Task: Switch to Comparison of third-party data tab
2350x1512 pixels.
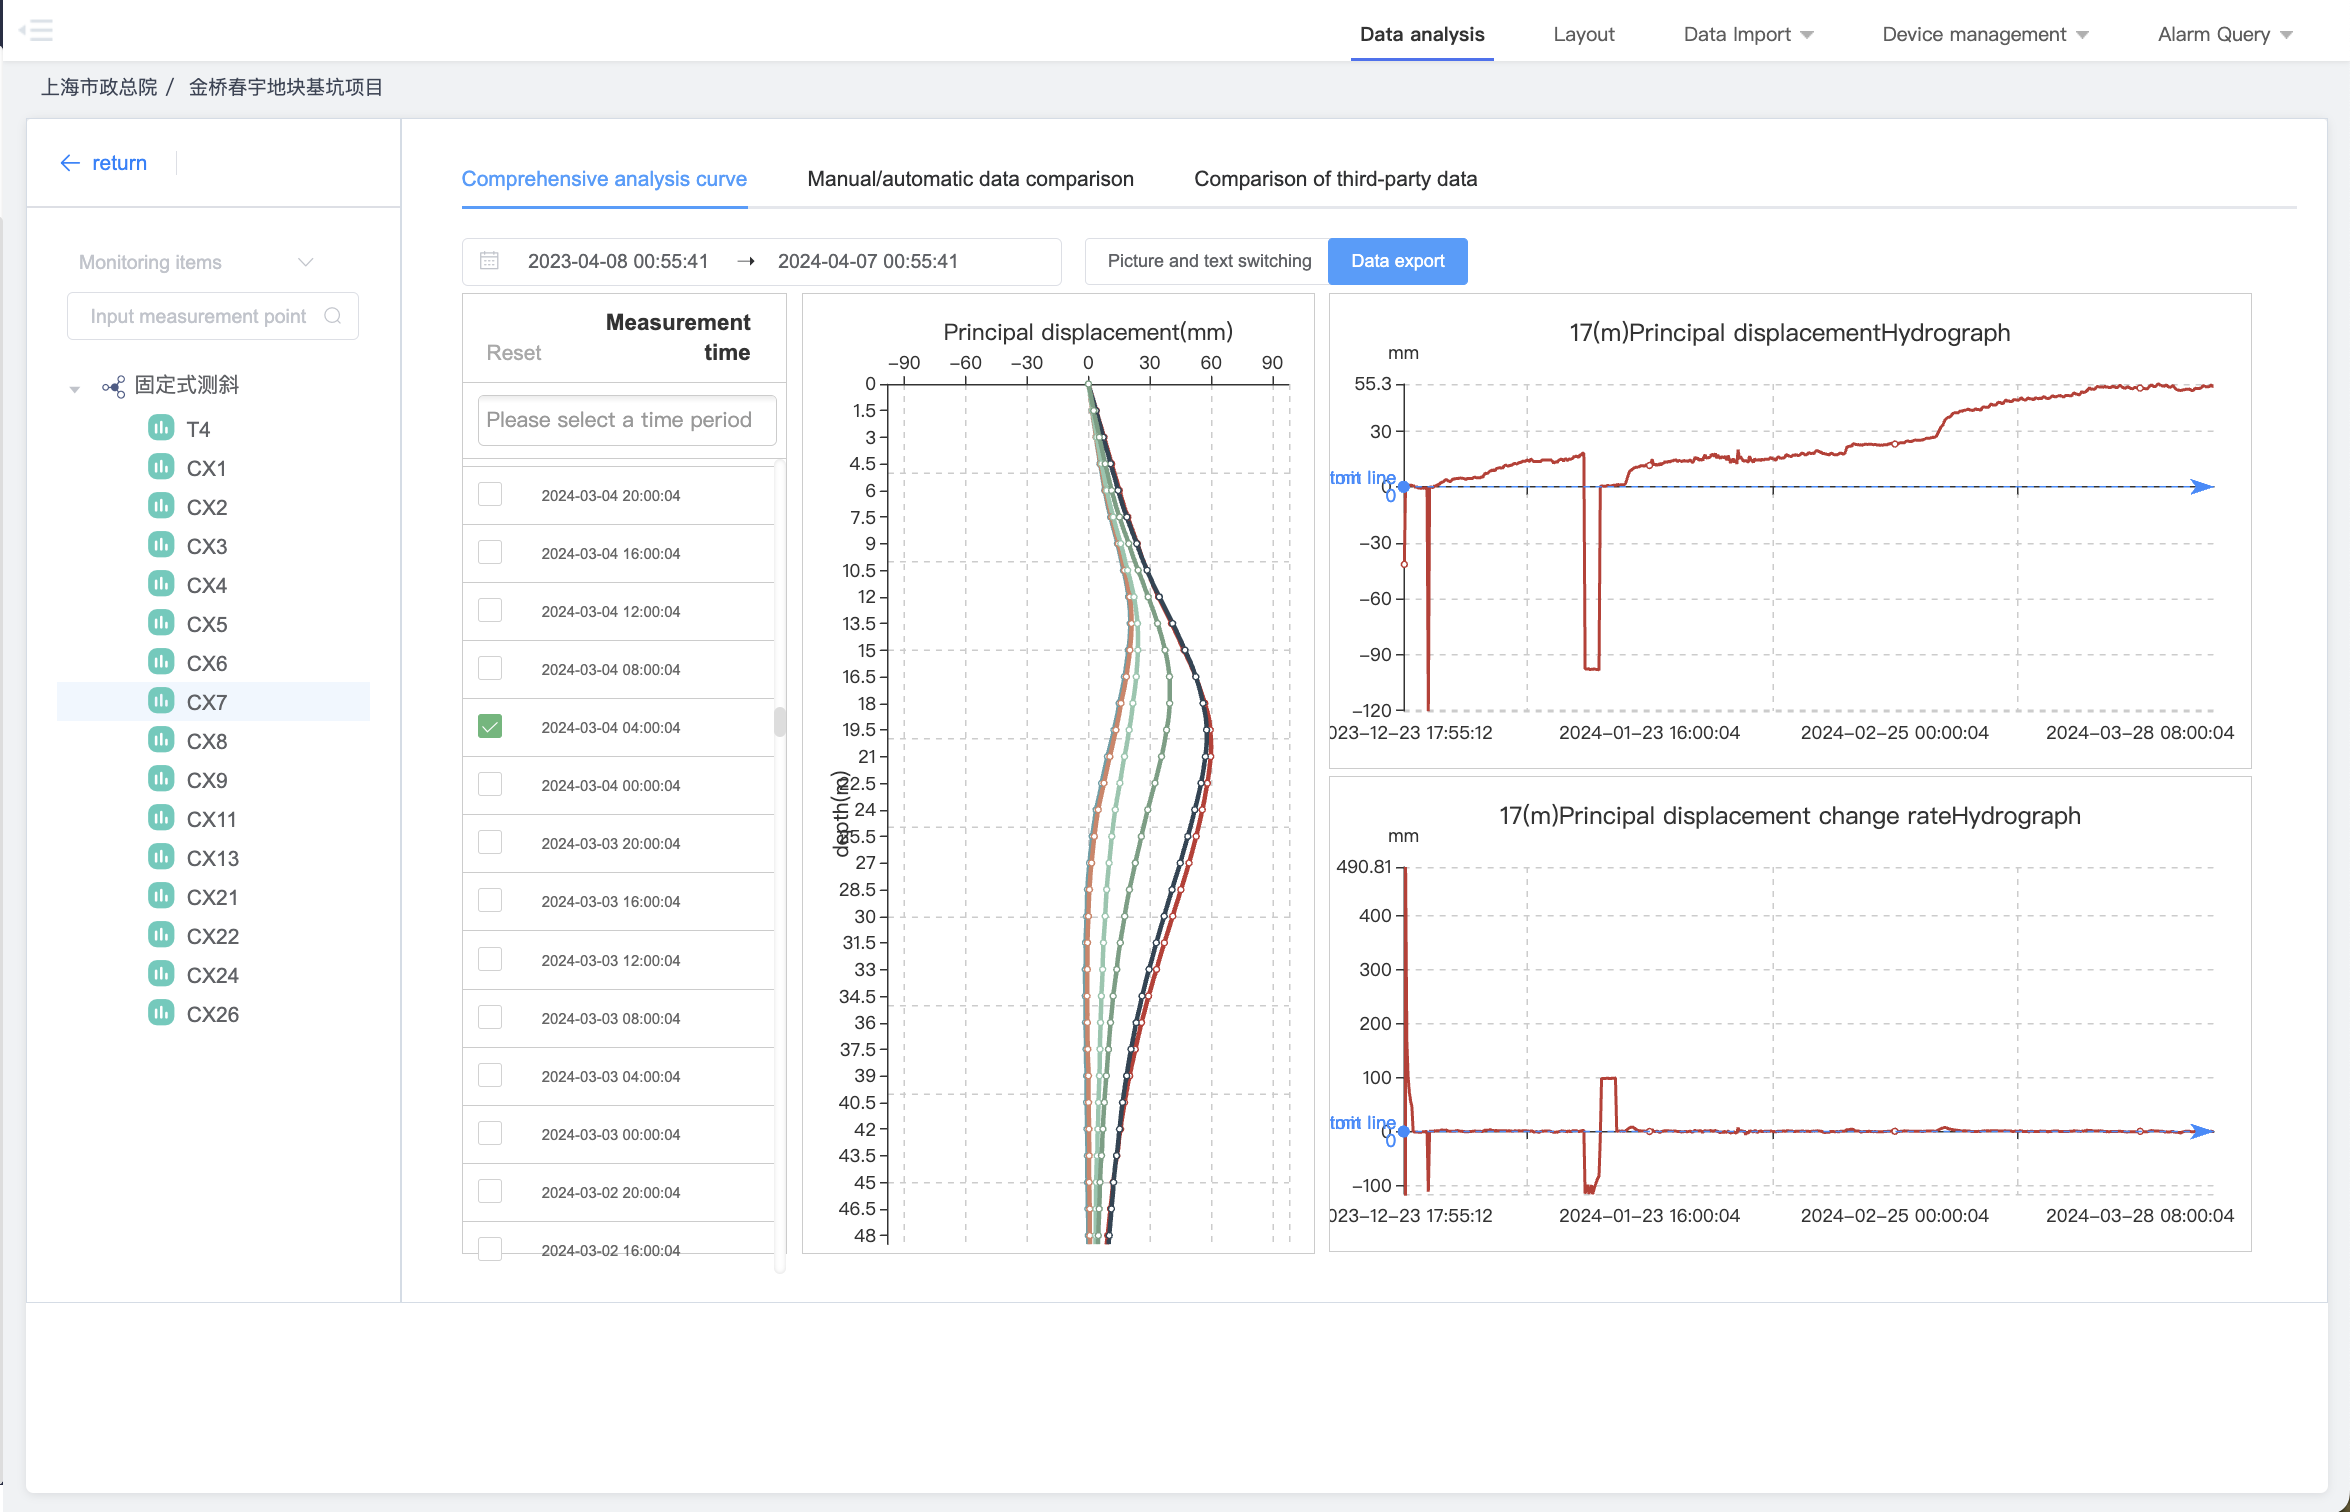Action: pos(1335,179)
